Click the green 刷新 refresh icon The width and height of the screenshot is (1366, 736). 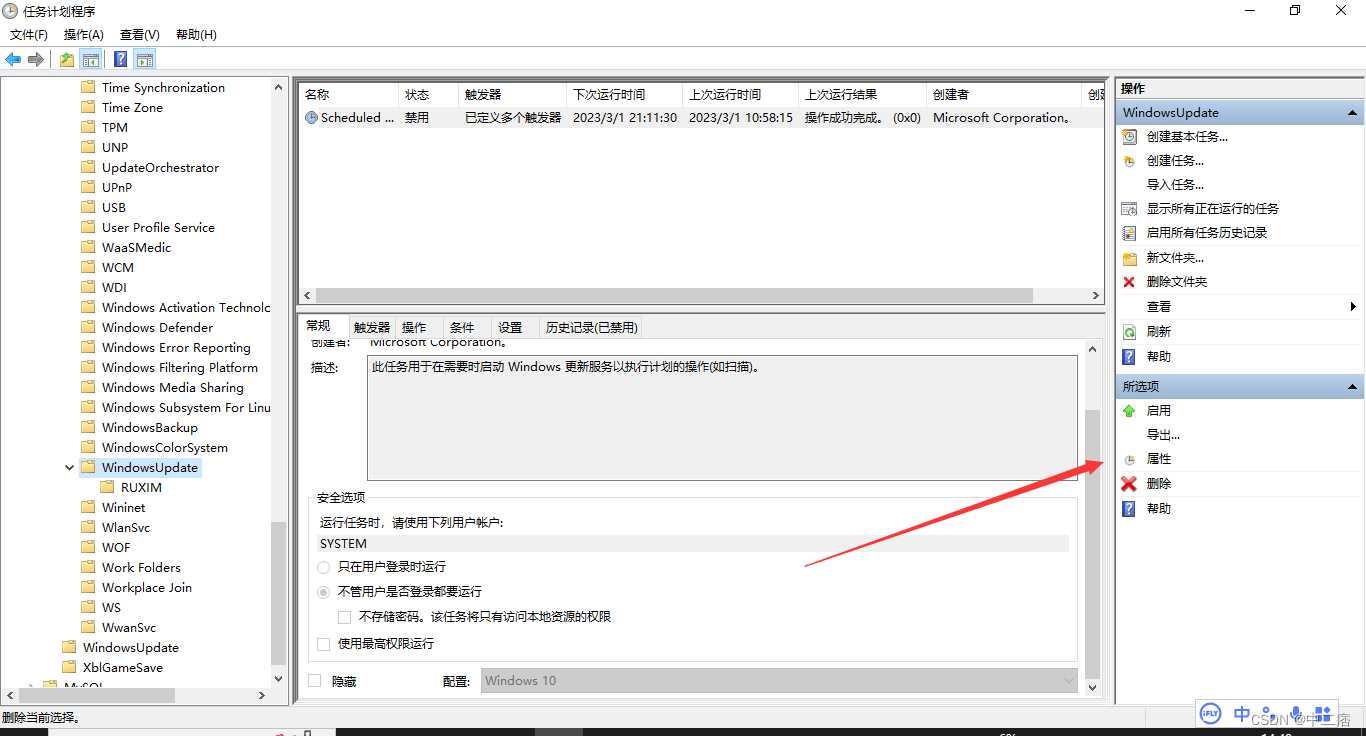click(x=1129, y=332)
